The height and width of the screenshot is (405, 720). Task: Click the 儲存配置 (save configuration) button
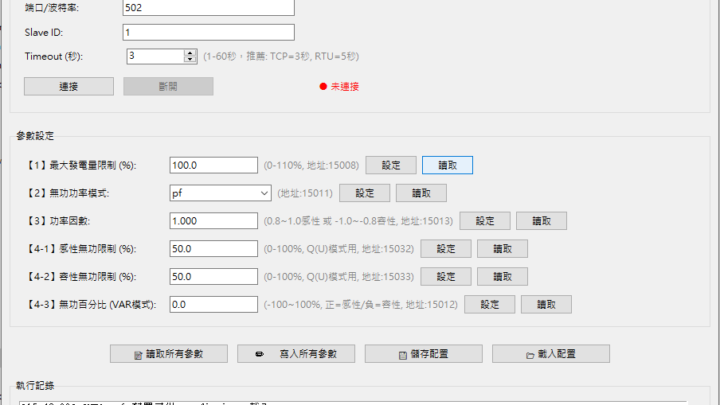[x=424, y=354]
